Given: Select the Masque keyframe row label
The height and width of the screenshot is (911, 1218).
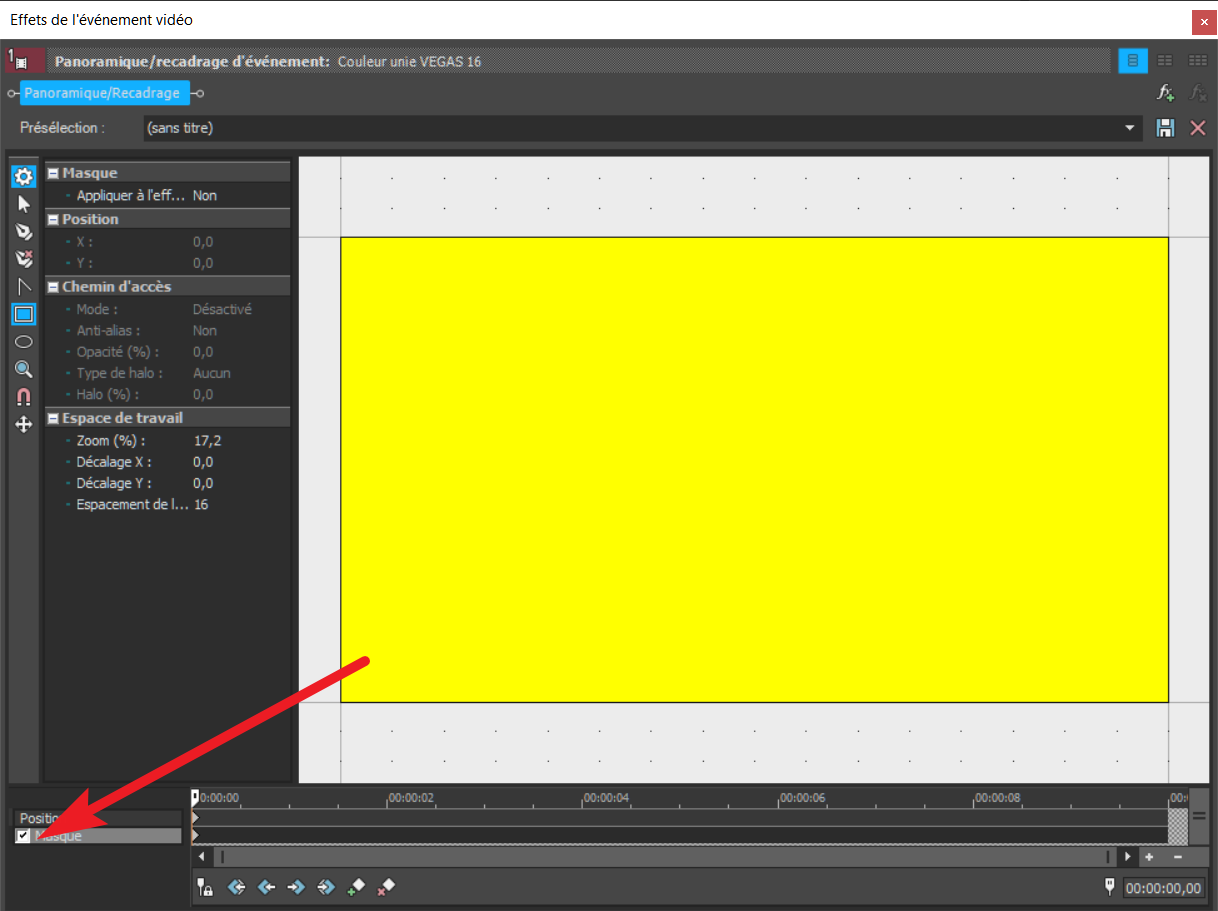Looking at the screenshot, I should [58, 836].
